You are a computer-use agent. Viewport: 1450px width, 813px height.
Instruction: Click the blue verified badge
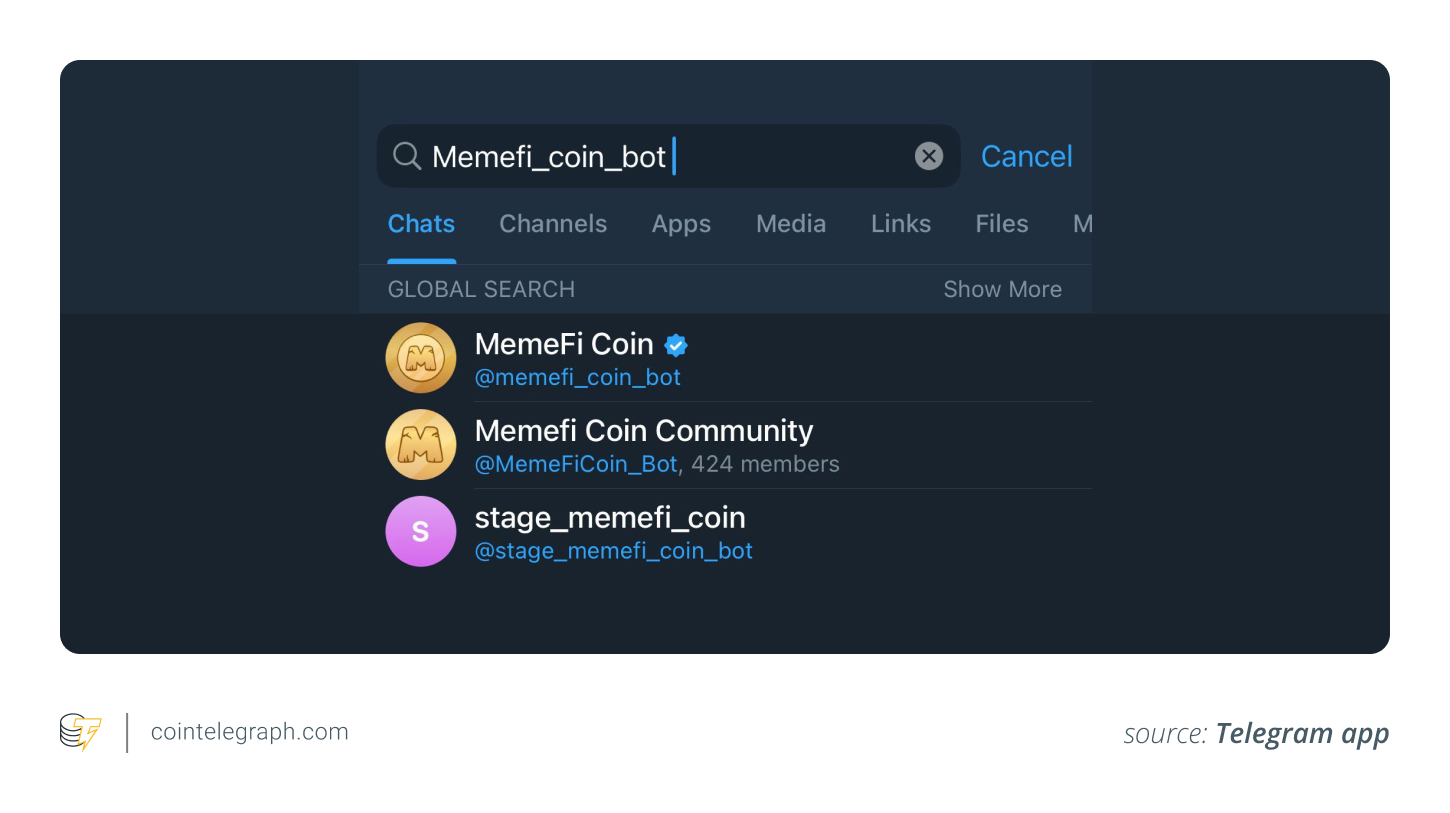676,345
